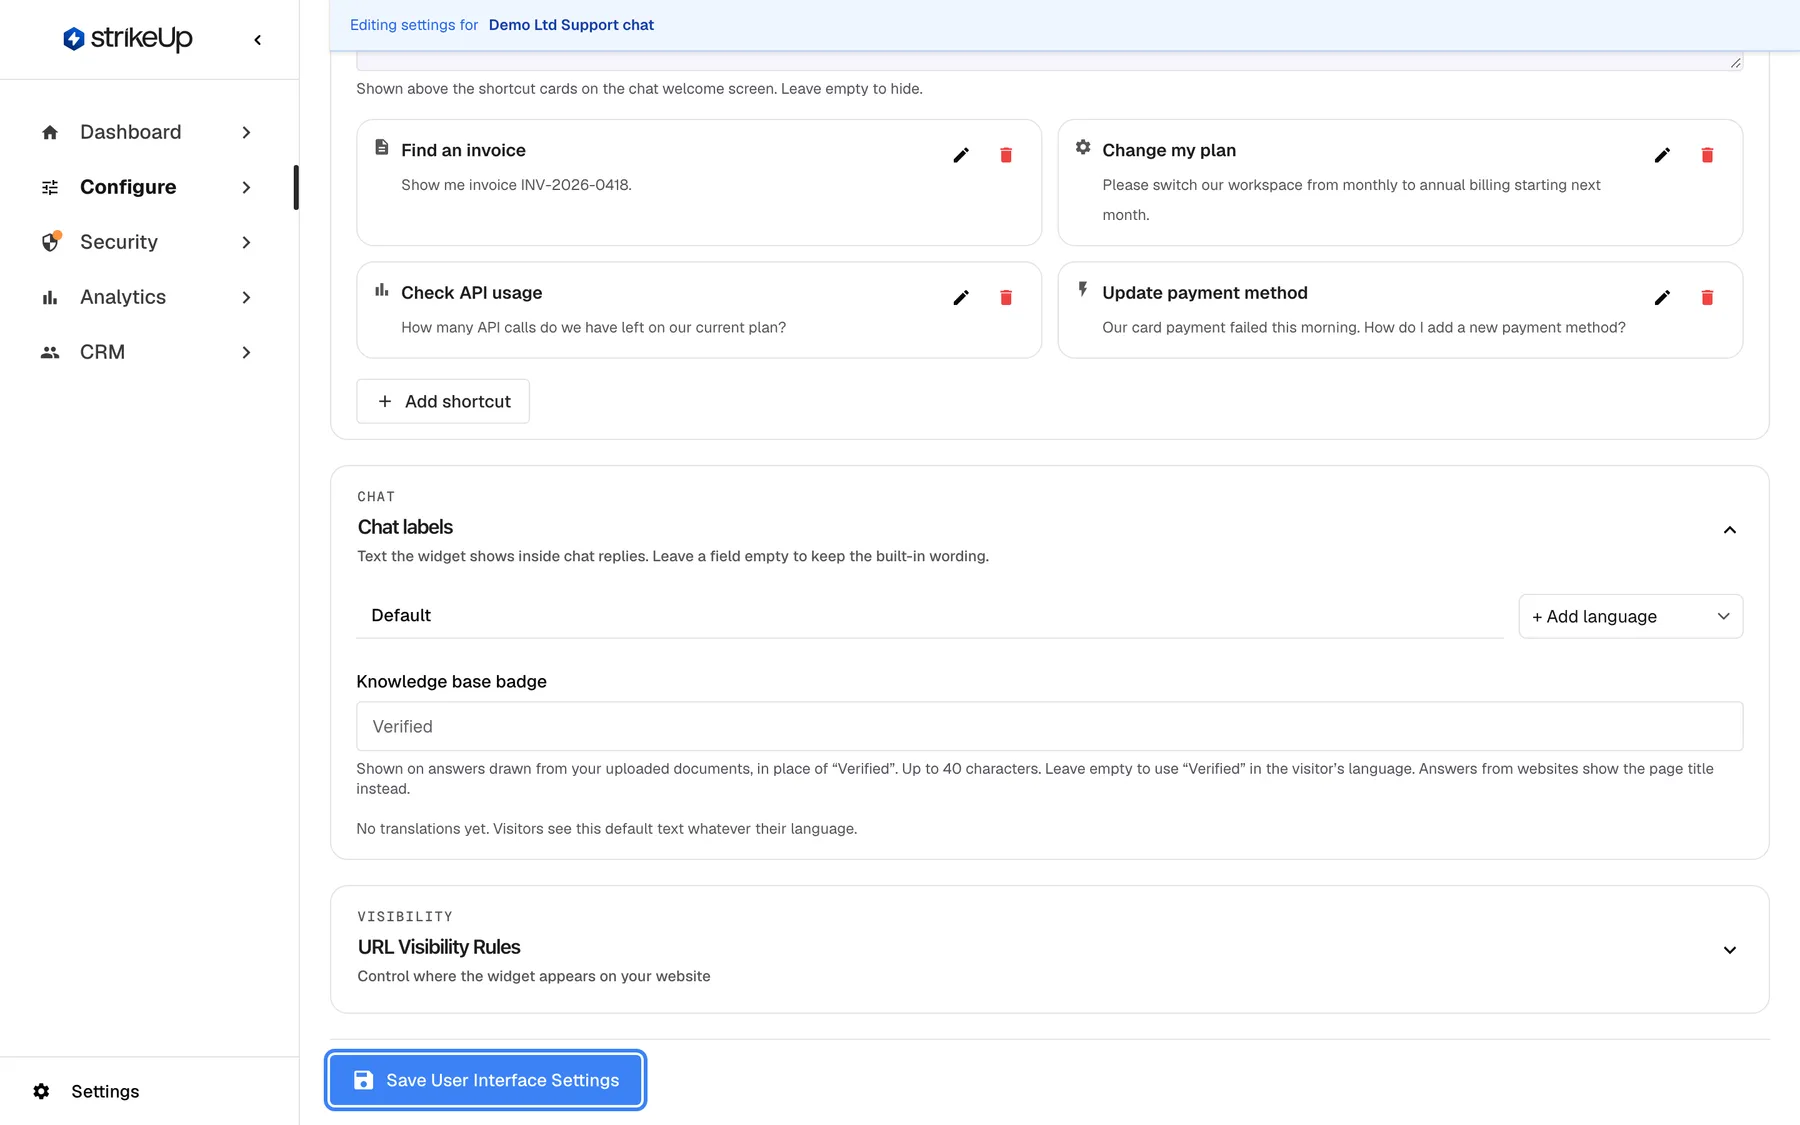
Task: Click the sidebar scrollbar handle
Action: (x=296, y=187)
